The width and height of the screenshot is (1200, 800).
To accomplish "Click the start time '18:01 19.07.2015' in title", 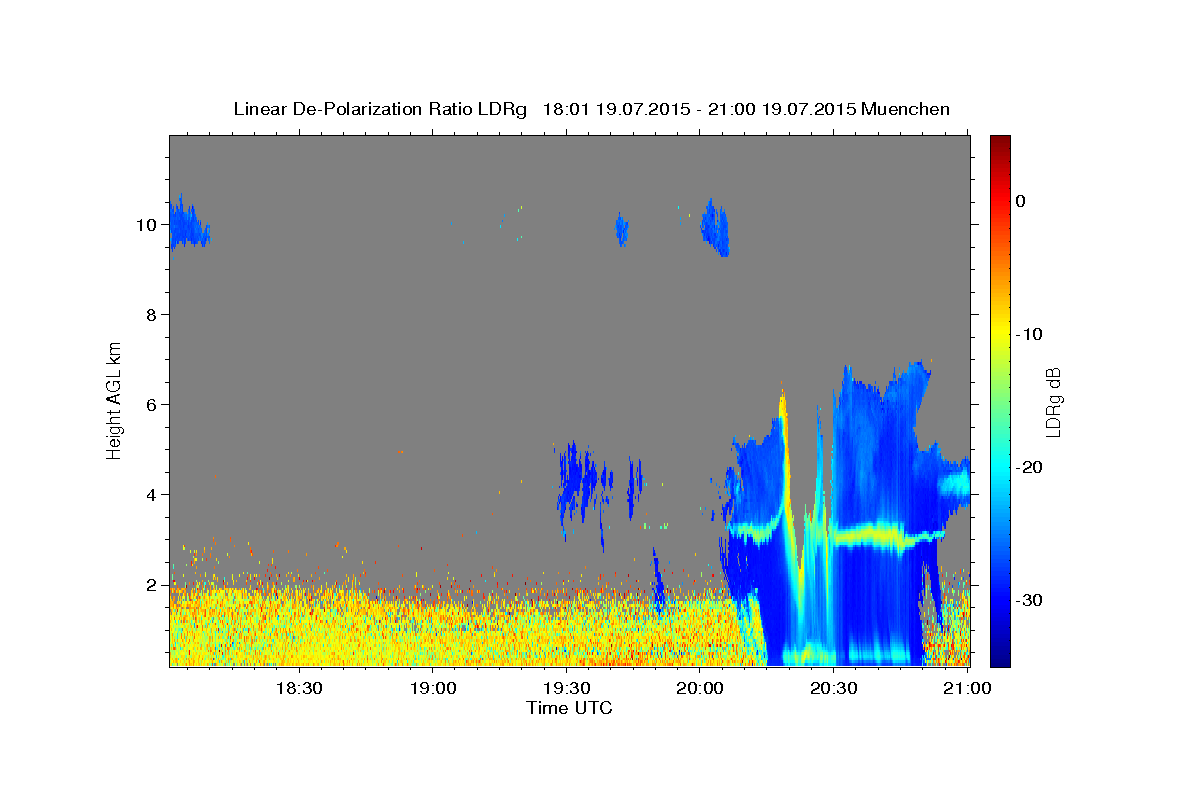I will point(615,109).
